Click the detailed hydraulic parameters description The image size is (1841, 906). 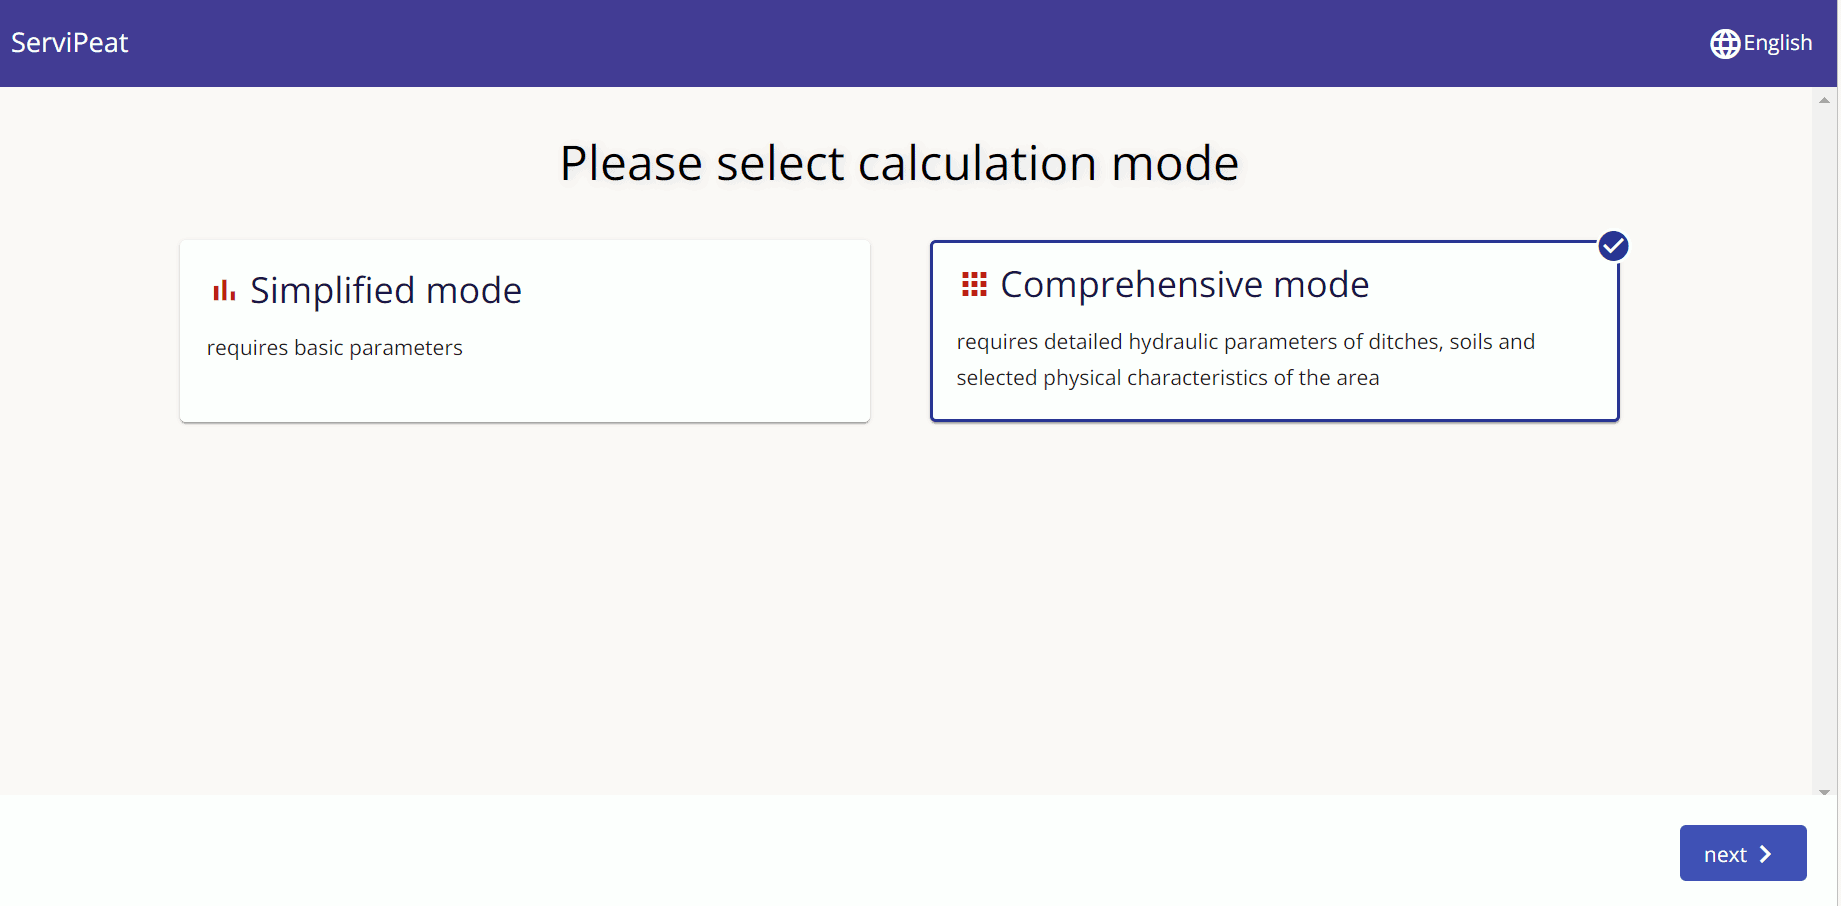pos(1246,360)
